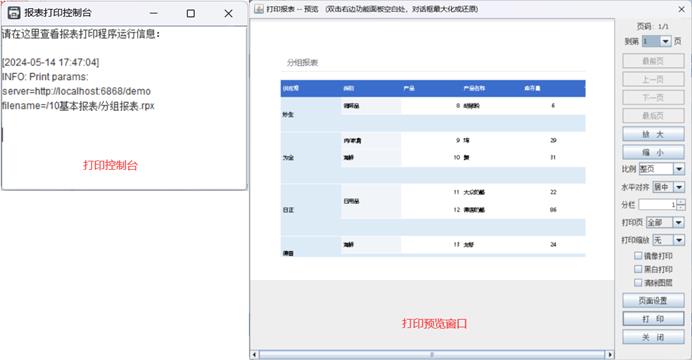Click the timestamp 2024-05-14 17:47:04 log line
This screenshot has width=692, height=360.
click(50, 62)
